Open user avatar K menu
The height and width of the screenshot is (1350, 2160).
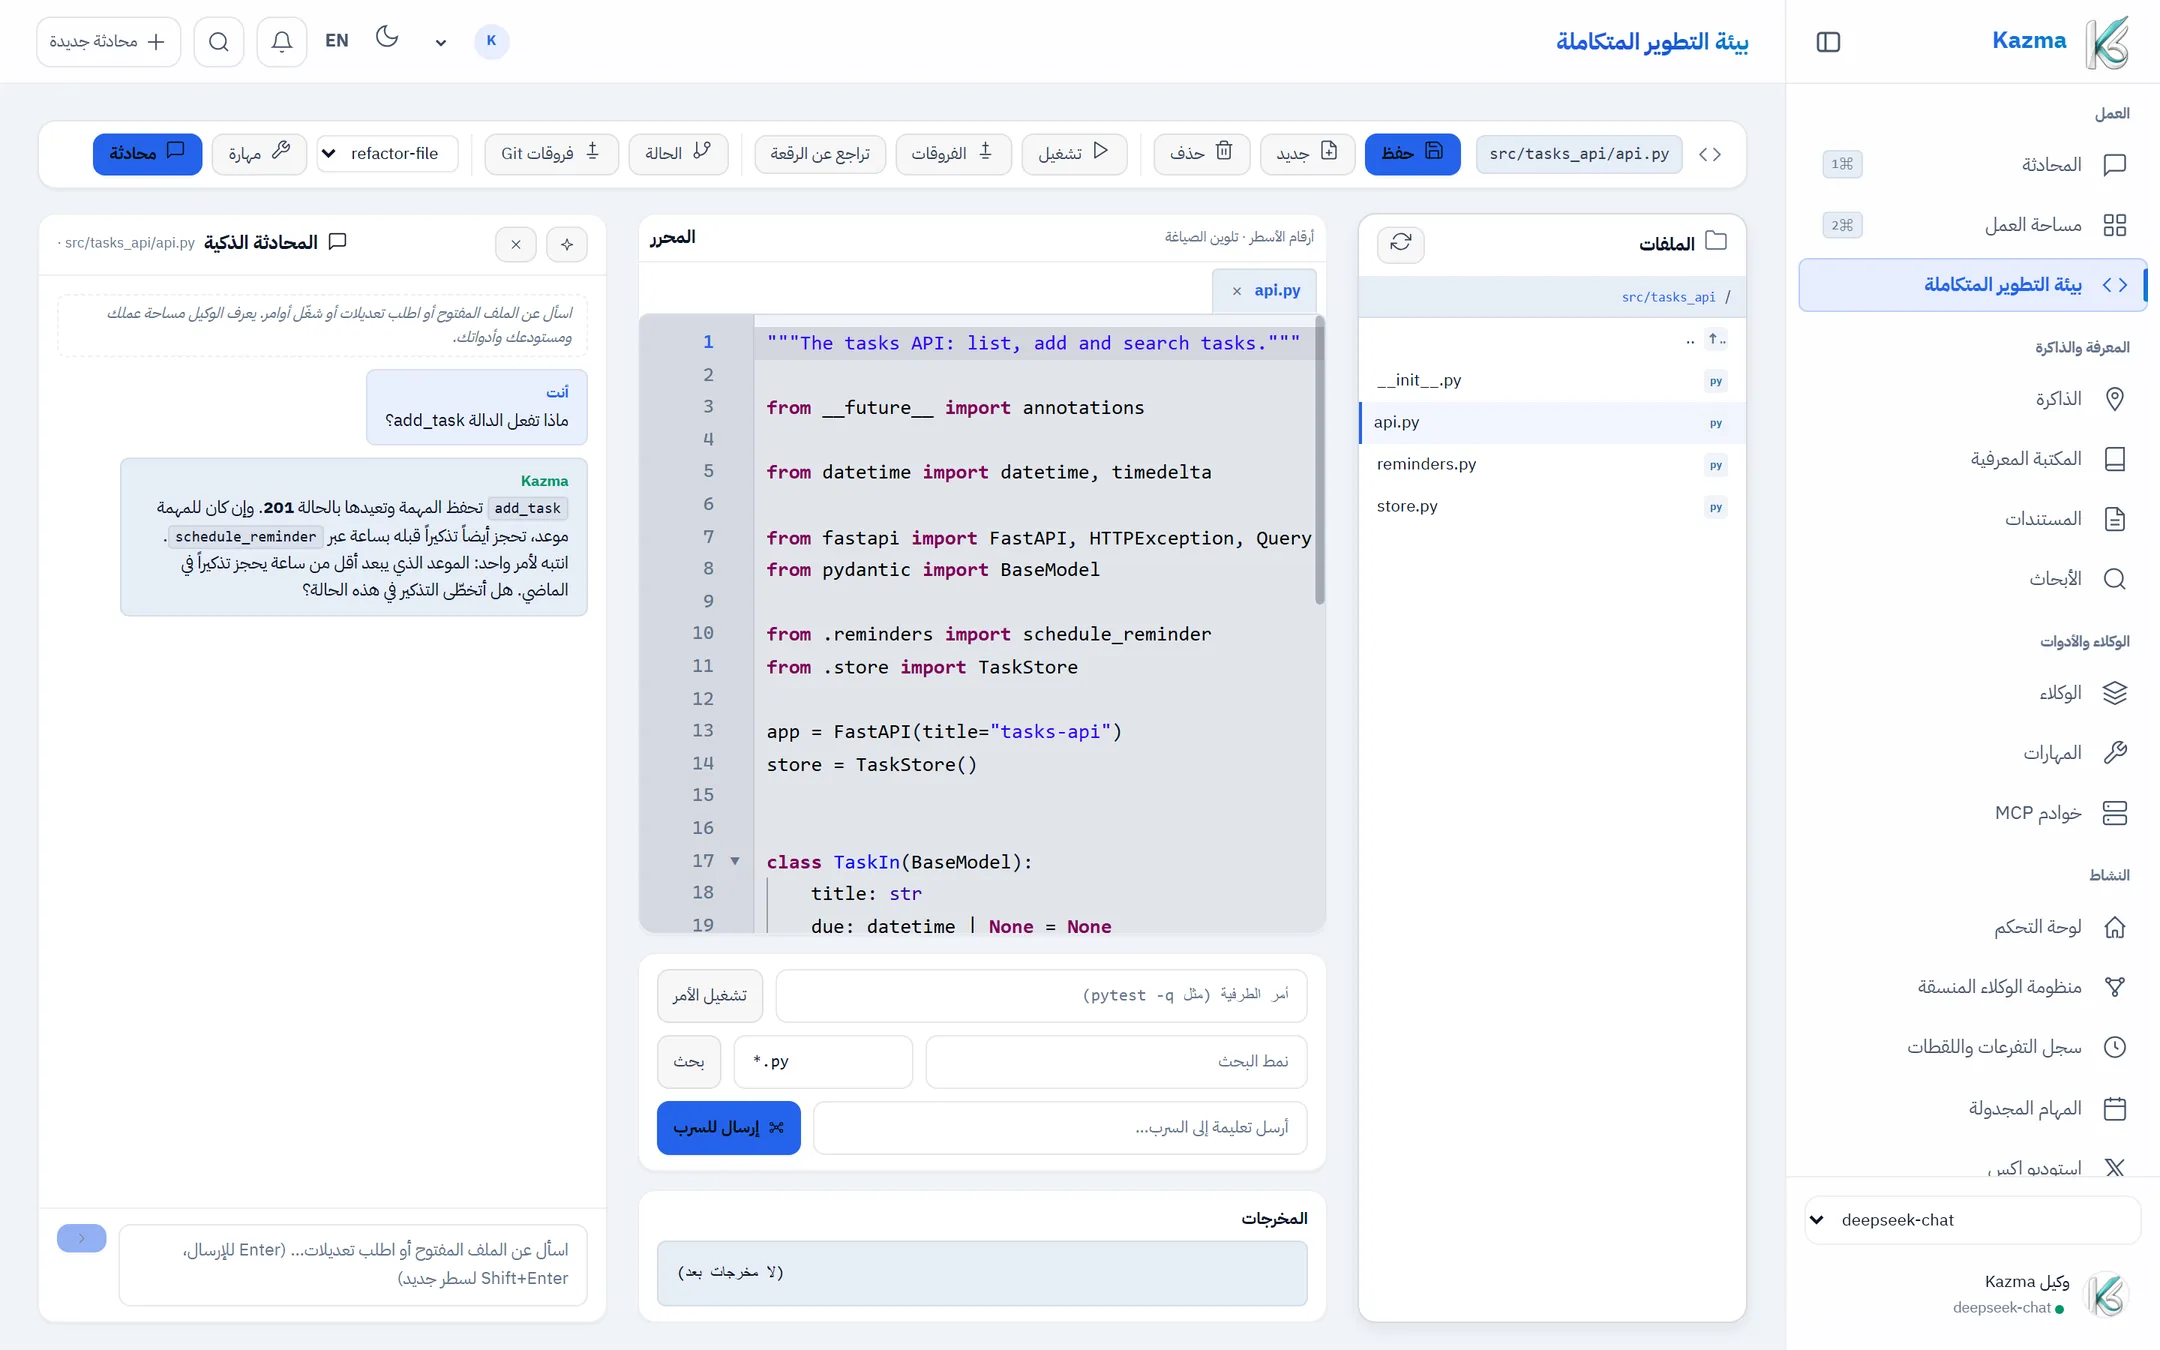point(491,41)
